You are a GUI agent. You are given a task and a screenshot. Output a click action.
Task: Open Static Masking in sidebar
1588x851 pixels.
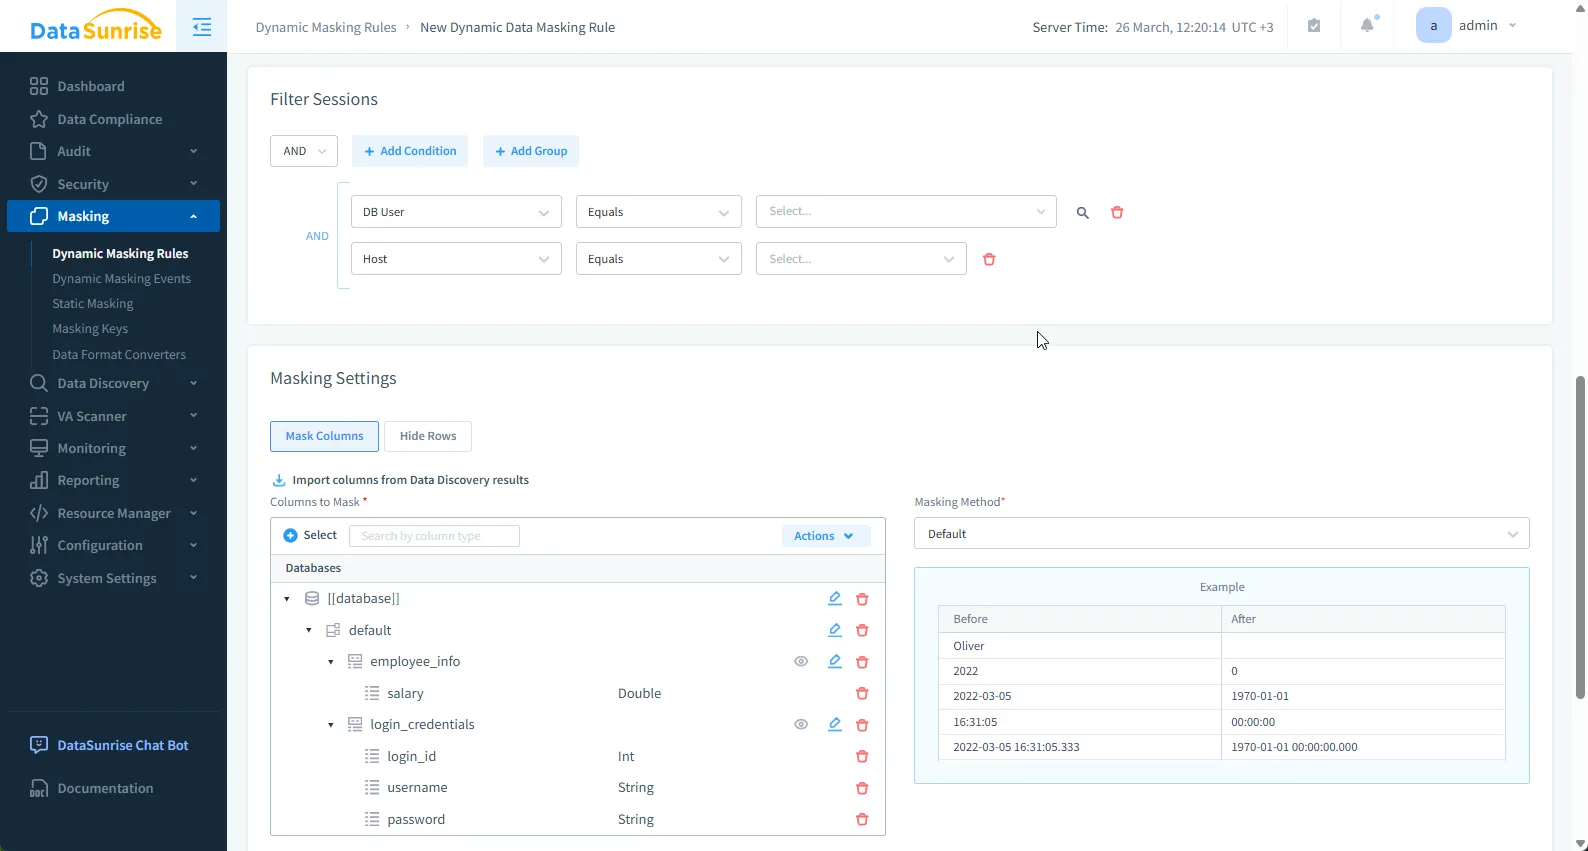point(93,304)
